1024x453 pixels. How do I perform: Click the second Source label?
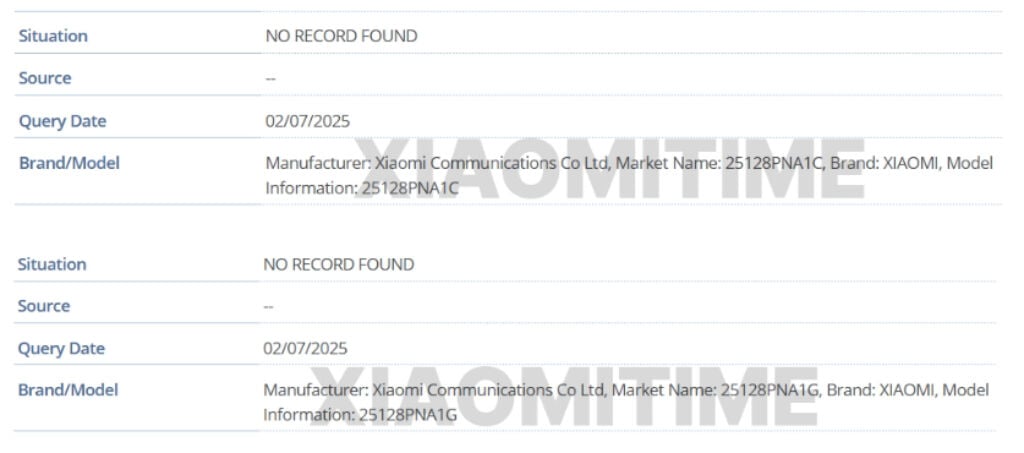coord(44,306)
